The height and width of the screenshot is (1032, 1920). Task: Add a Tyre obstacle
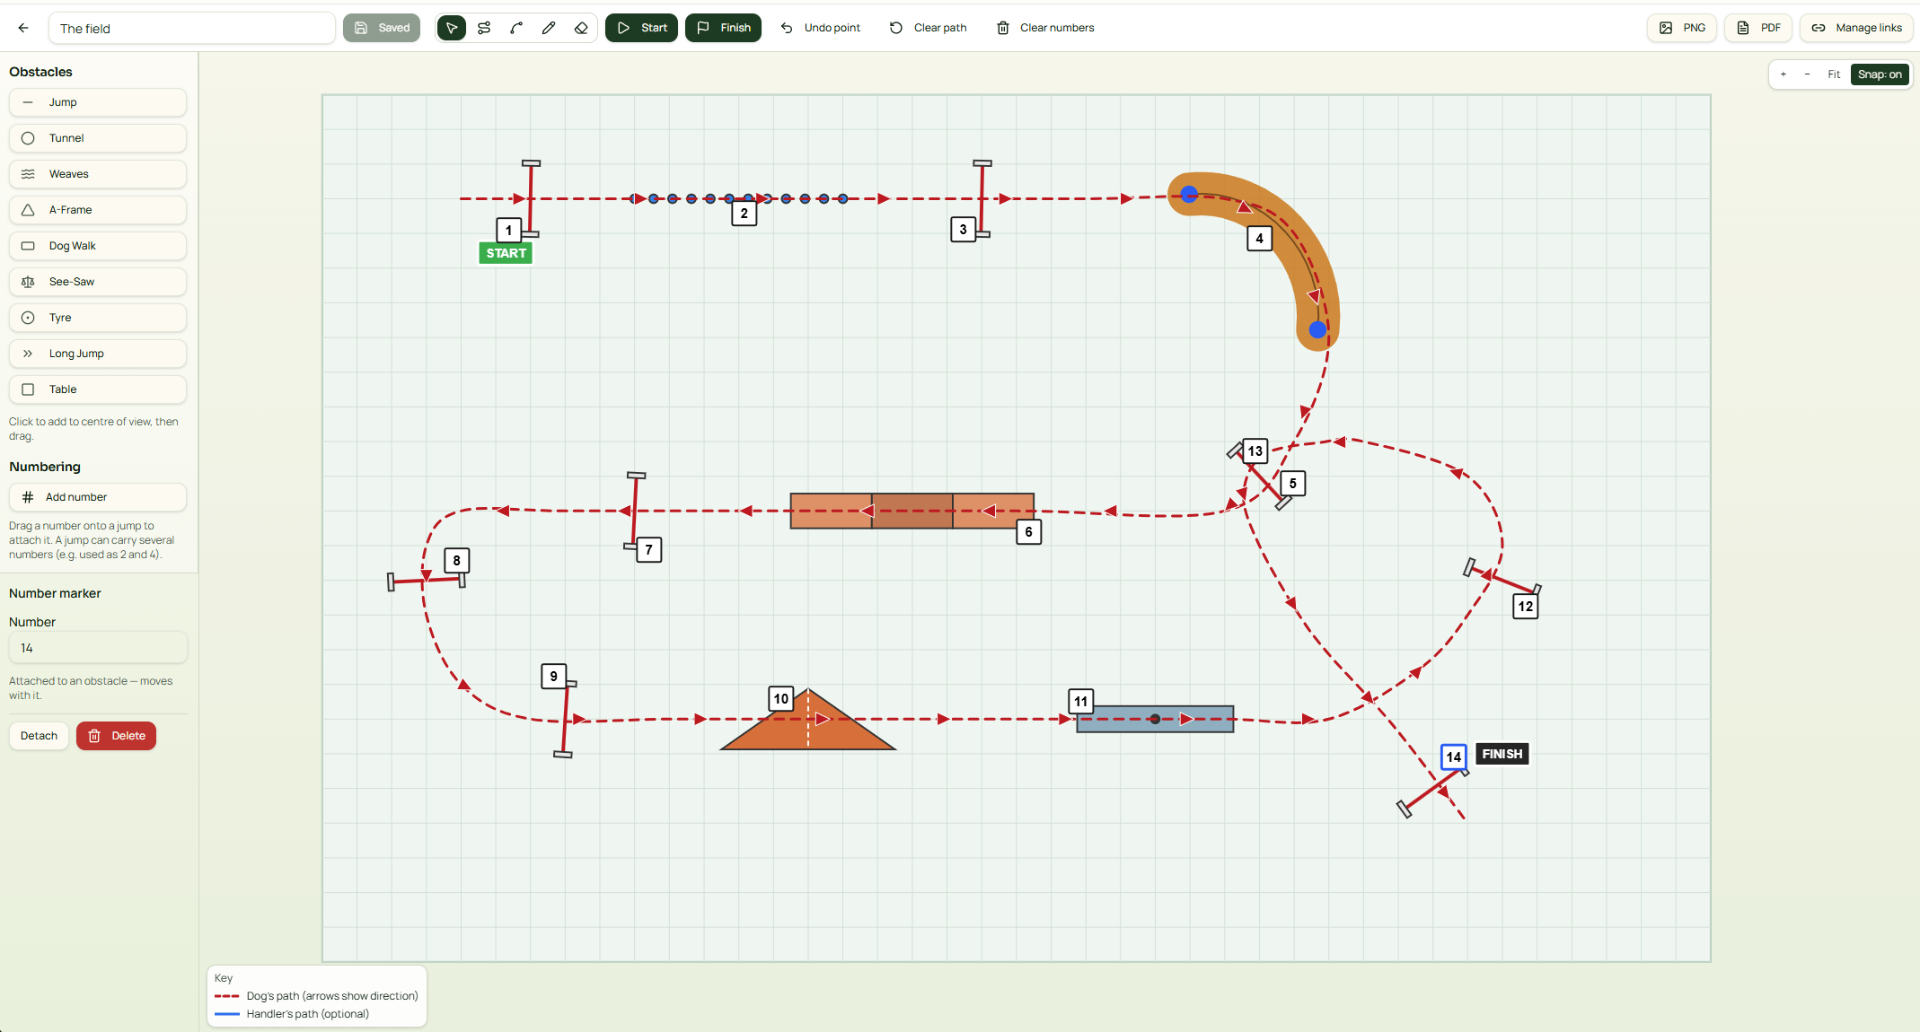(98, 318)
